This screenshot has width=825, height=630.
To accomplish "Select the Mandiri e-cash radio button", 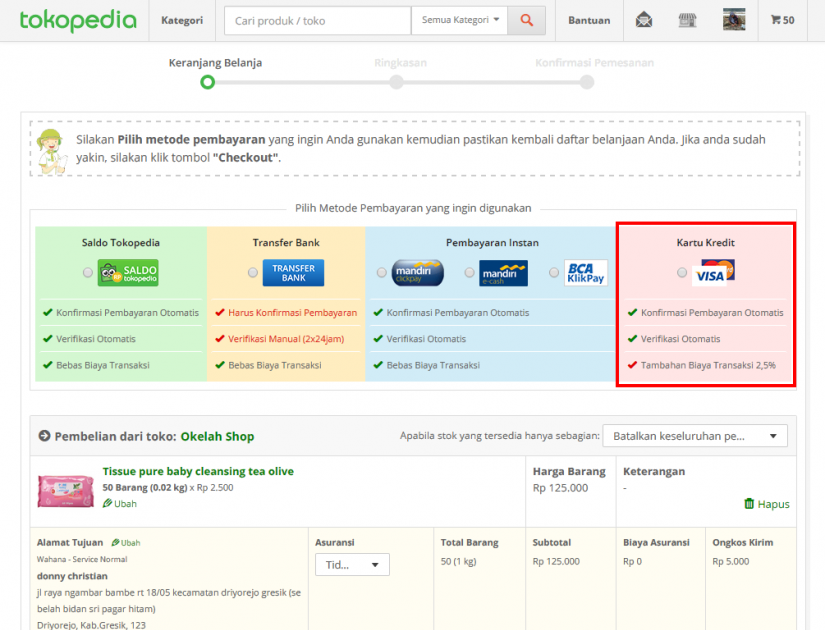I will pos(469,272).
